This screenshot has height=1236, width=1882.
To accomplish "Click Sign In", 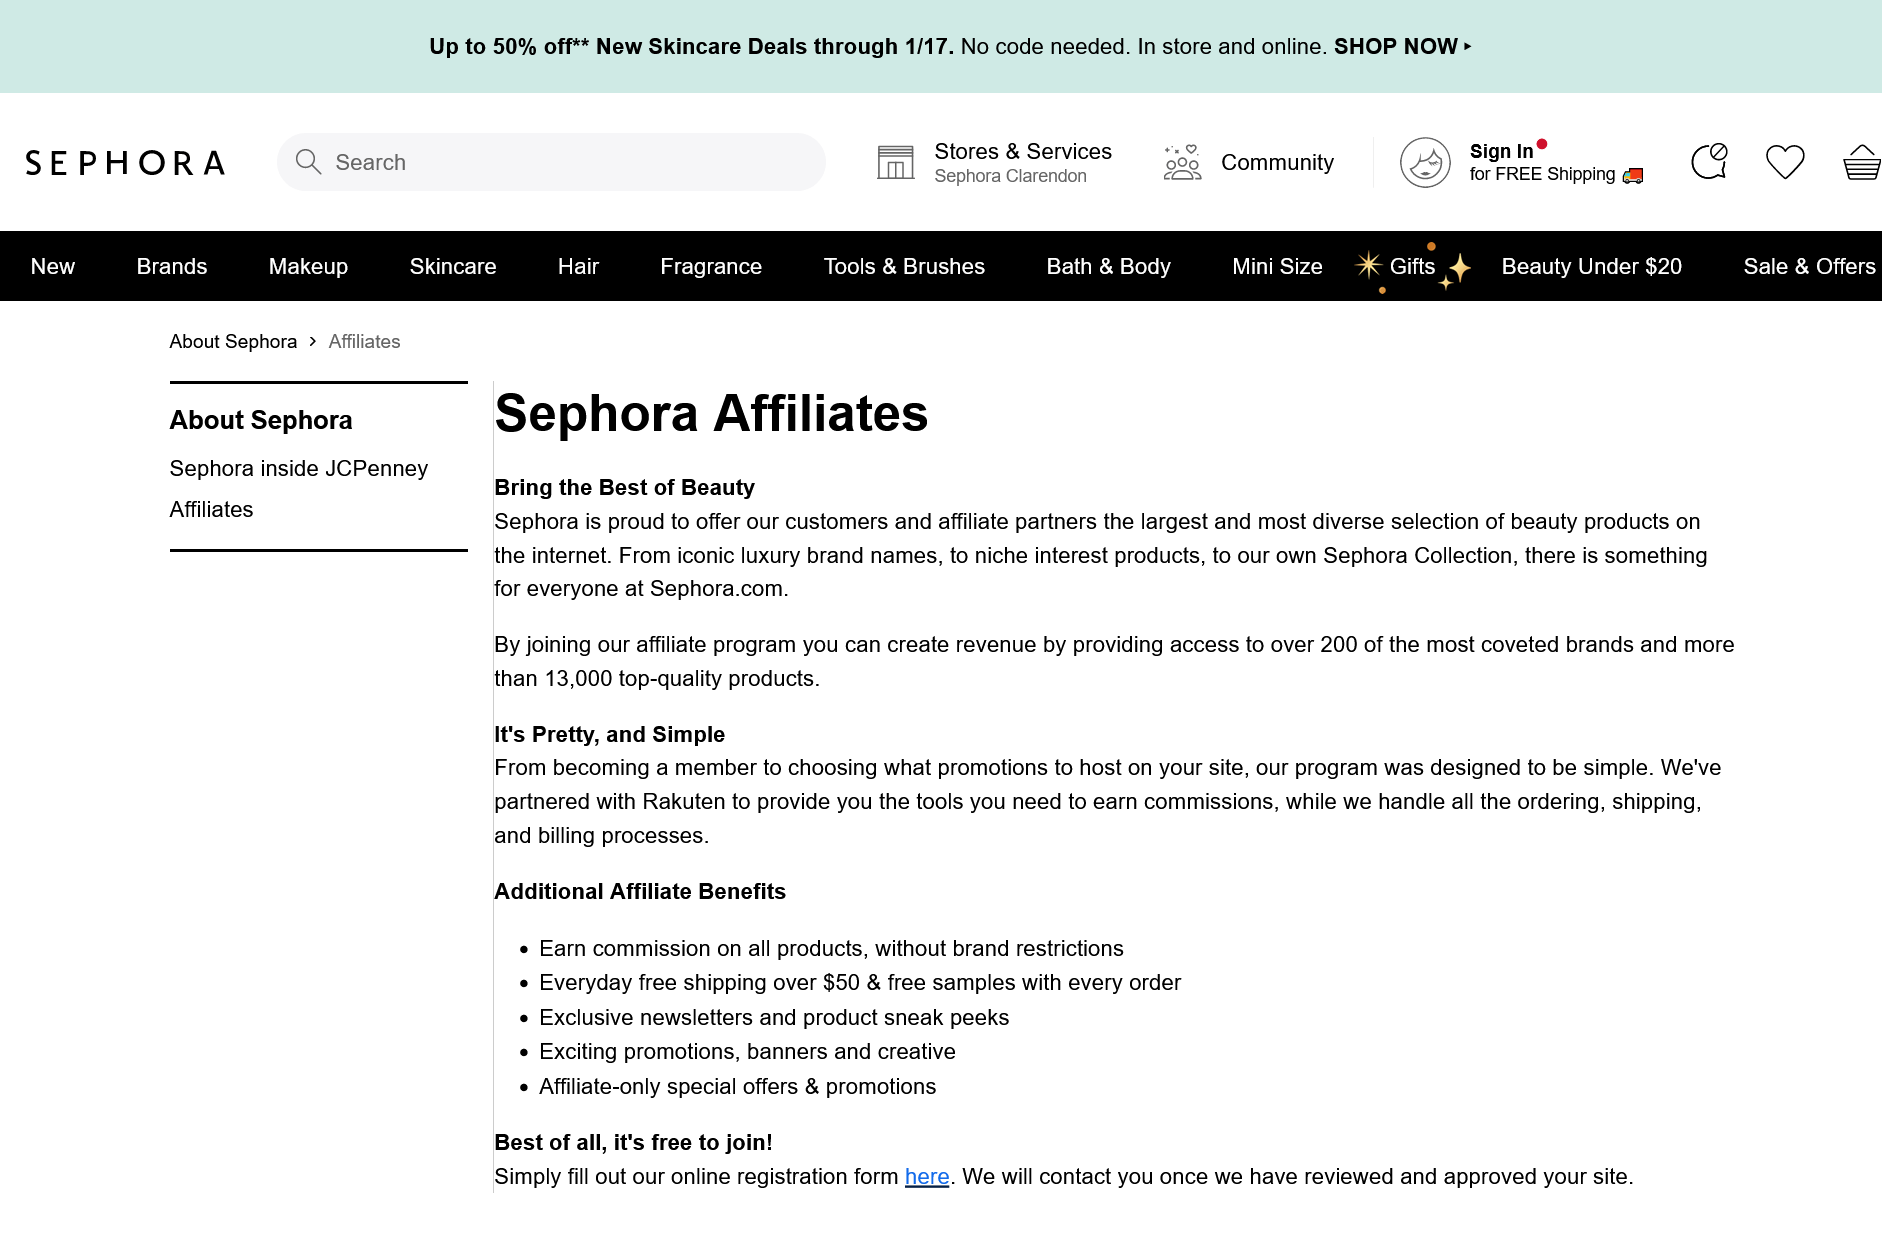I will [x=1501, y=151].
